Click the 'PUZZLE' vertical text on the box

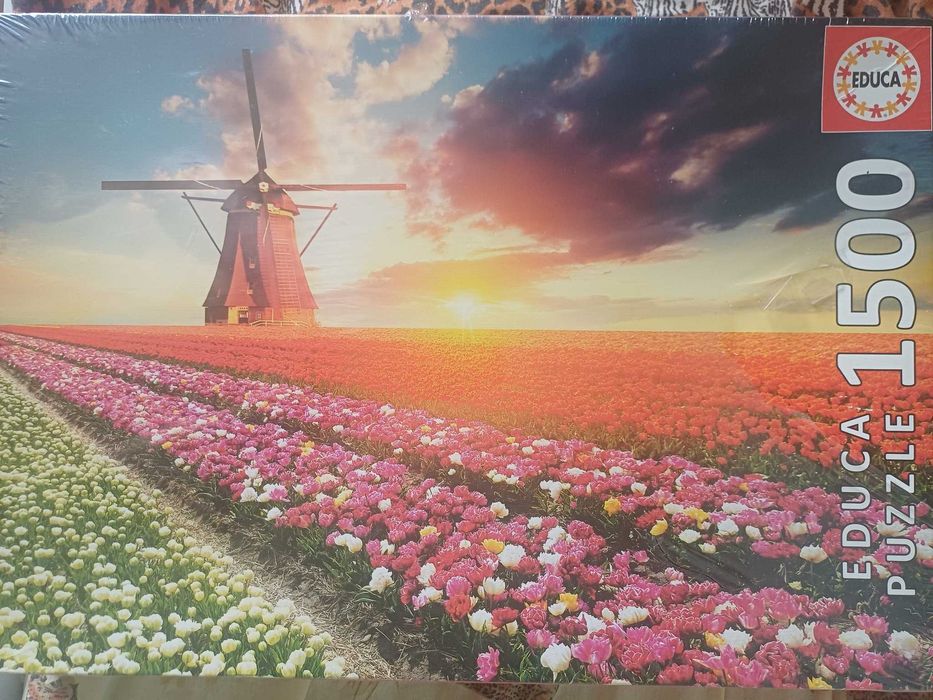[900, 504]
